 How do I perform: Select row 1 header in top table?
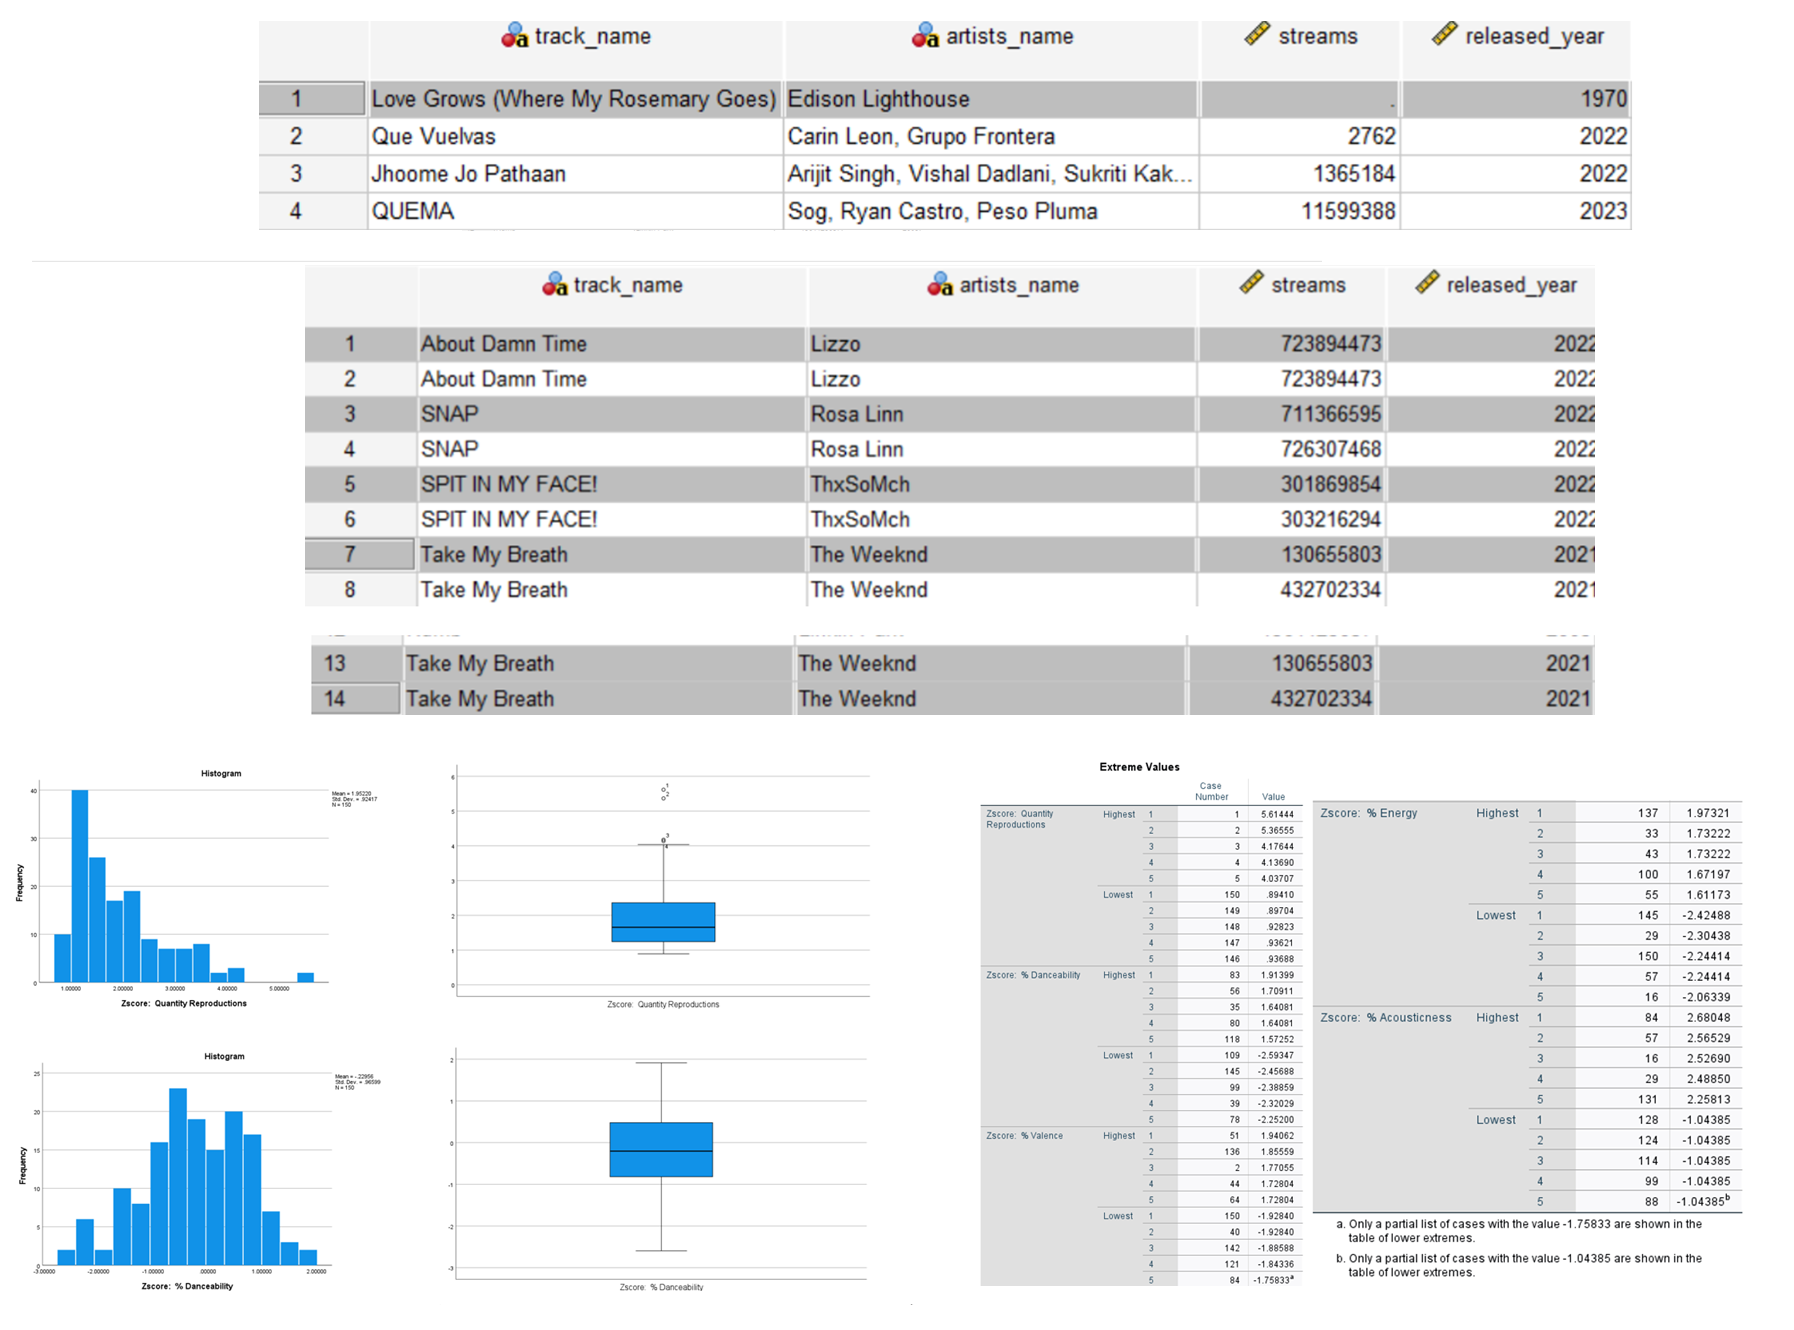point(312,99)
